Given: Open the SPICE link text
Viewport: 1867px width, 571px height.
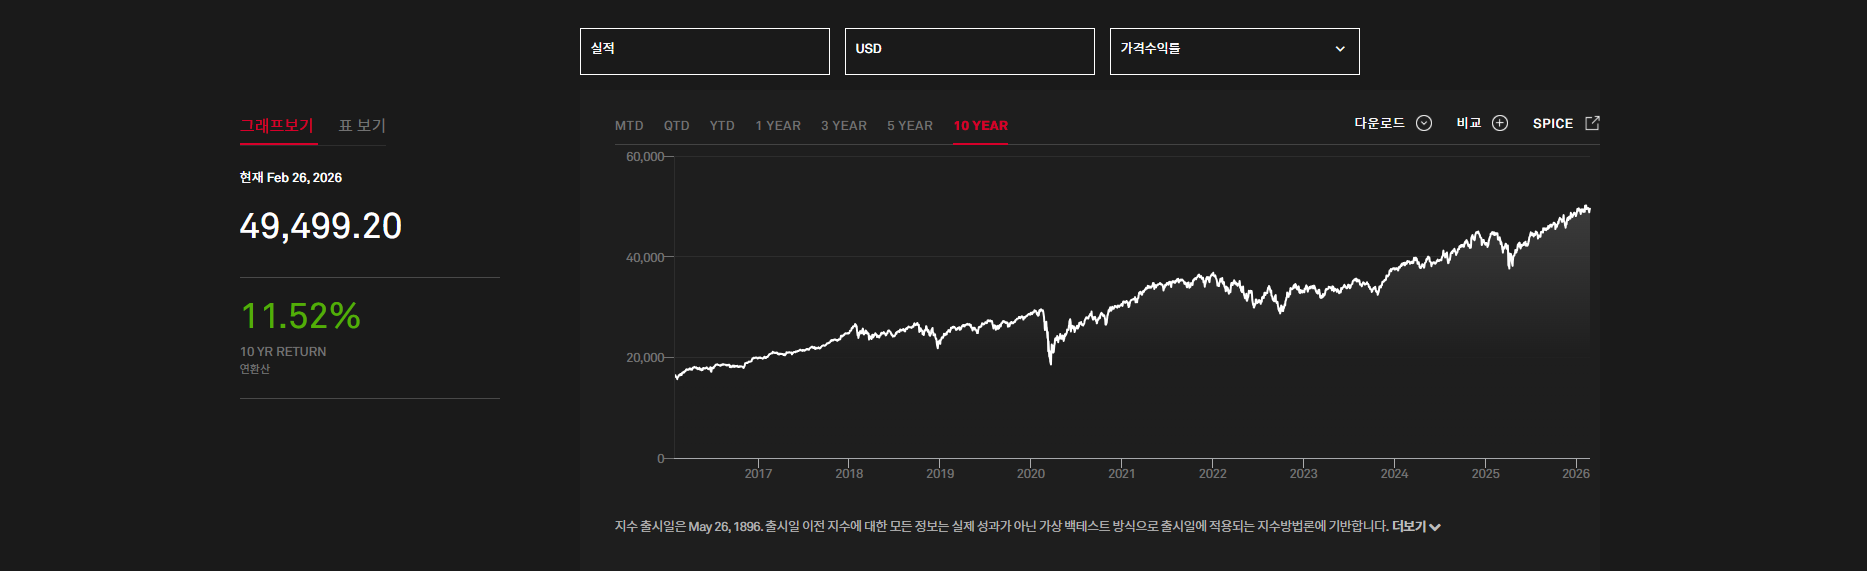Looking at the screenshot, I should click(1553, 123).
